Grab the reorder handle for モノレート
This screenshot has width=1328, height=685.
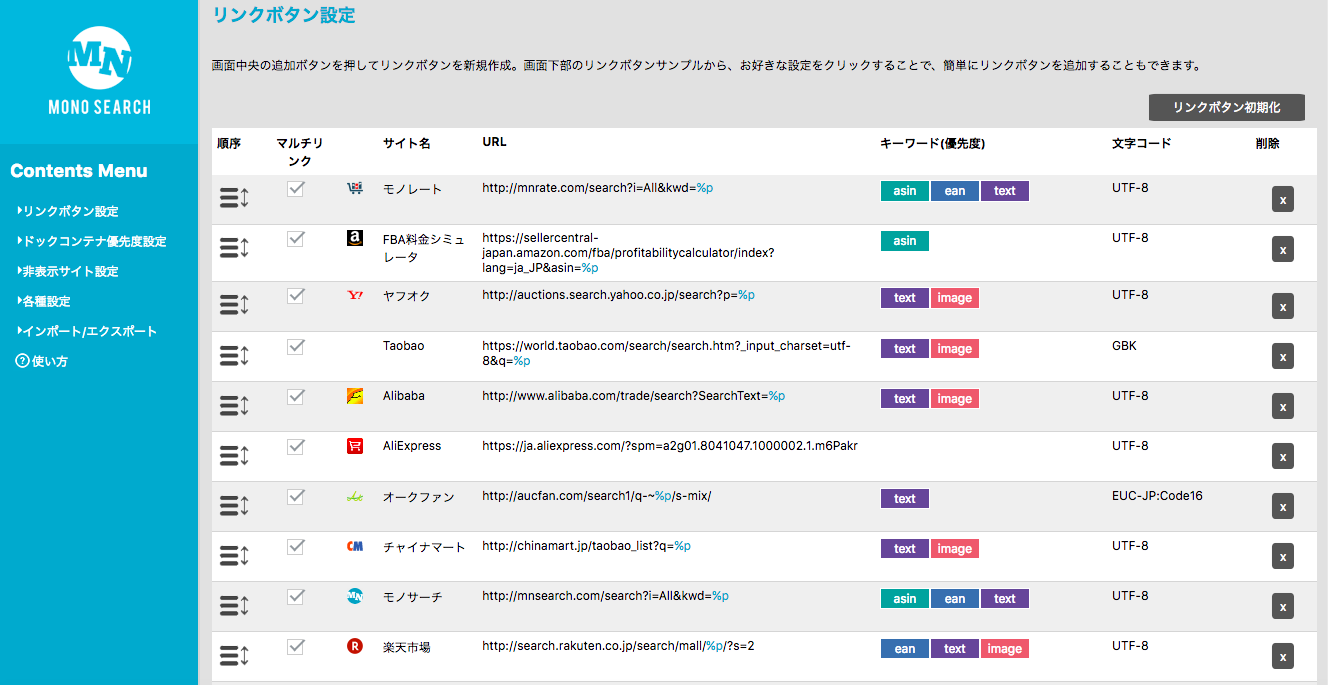(234, 198)
